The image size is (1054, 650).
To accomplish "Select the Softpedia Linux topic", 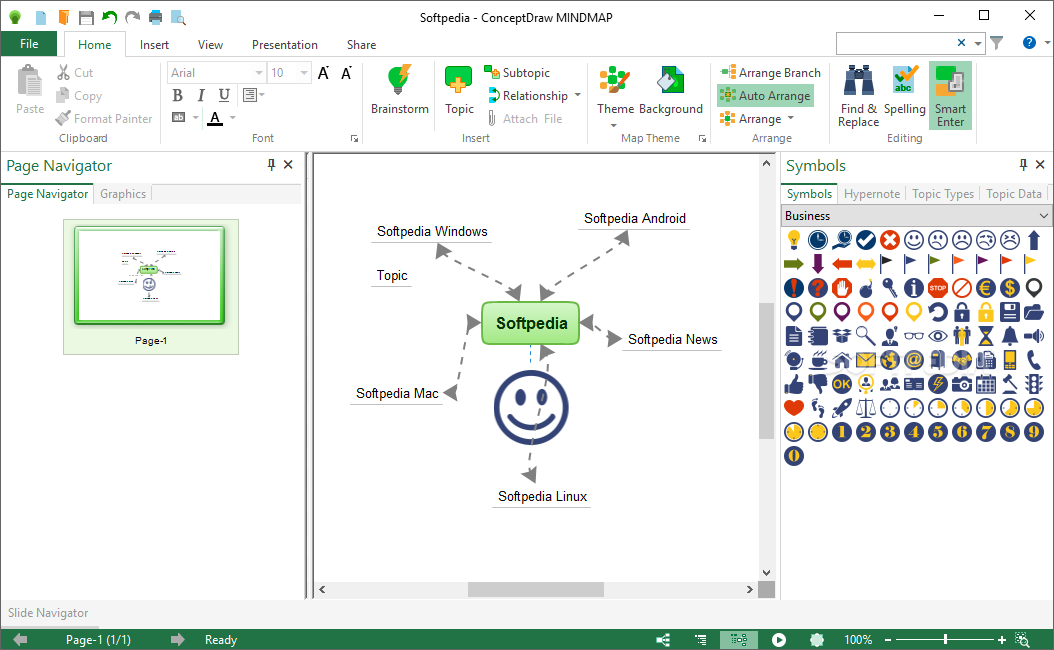I will pyautogui.click(x=542, y=496).
